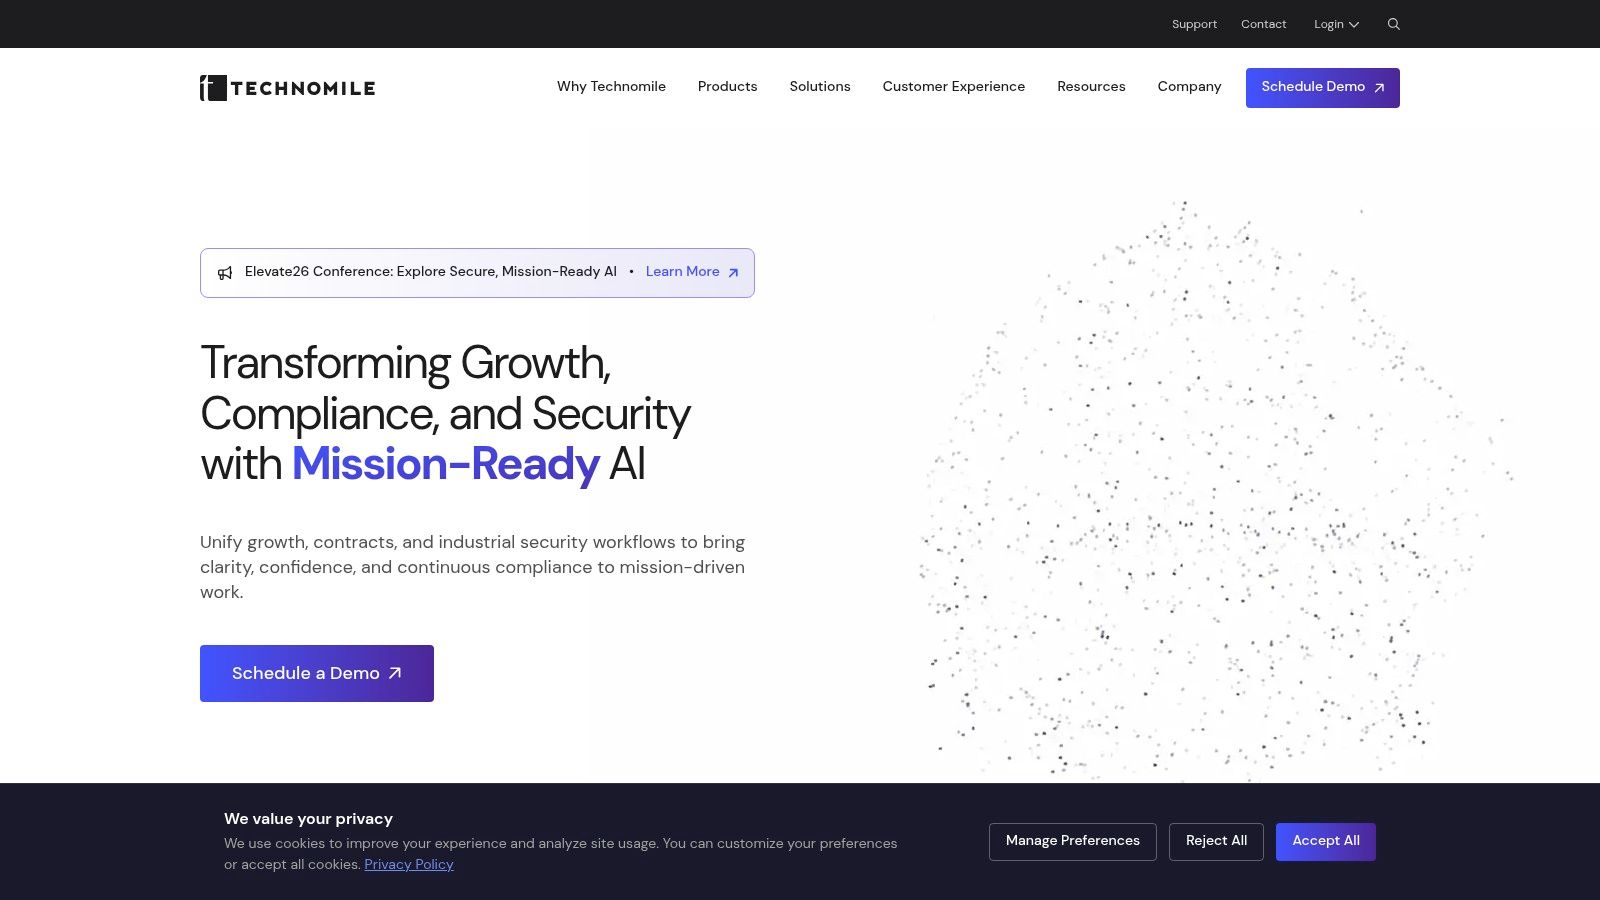The image size is (1600, 900).
Task: Click the Schedule a Demo hero button
Action: [317, 673]
